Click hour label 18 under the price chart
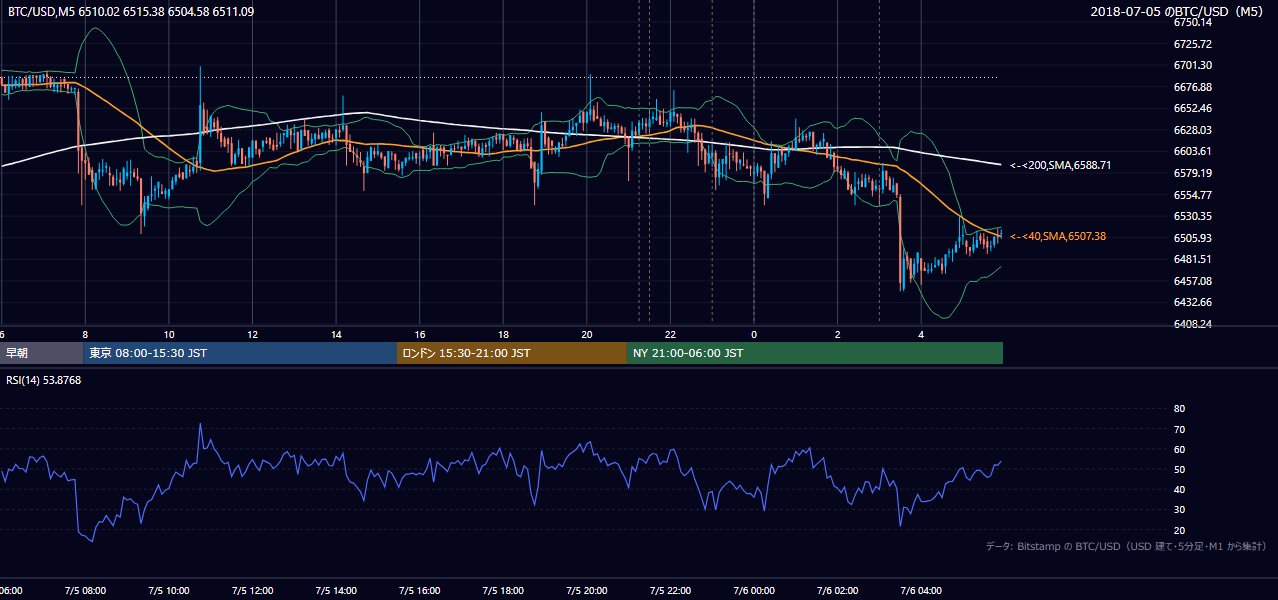This screenshot has width=1278, height=600. click(504, 334)
